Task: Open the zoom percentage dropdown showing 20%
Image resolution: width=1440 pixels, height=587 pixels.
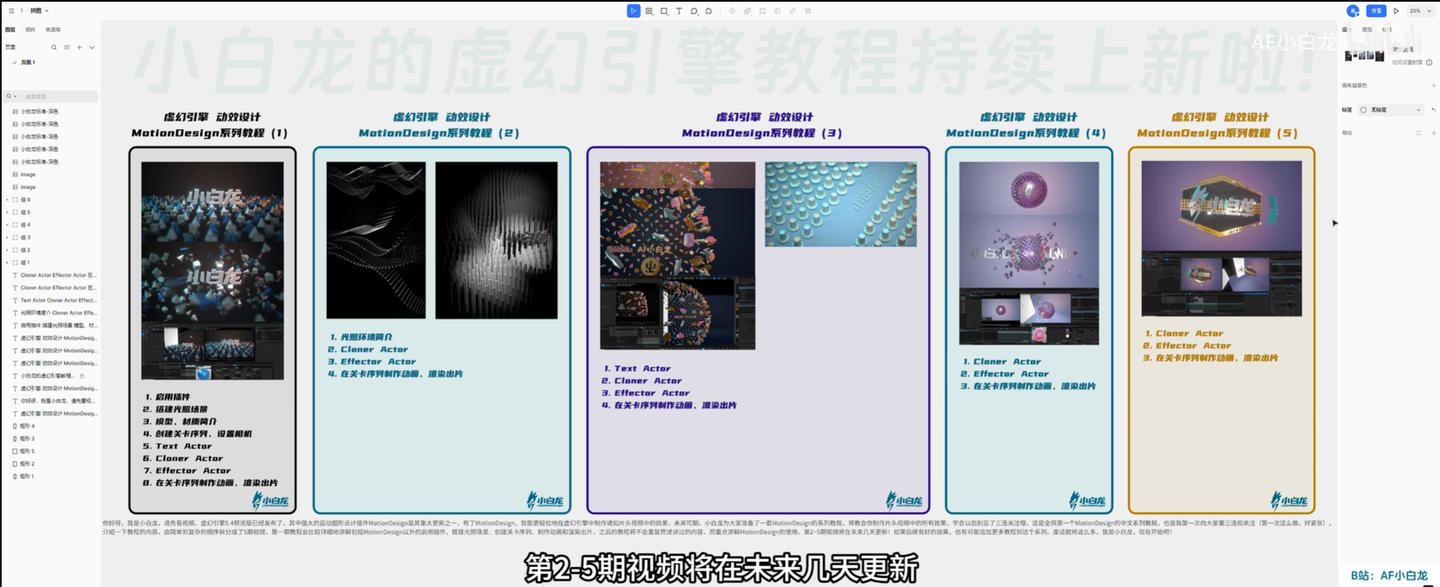Action: (1419, 10)
